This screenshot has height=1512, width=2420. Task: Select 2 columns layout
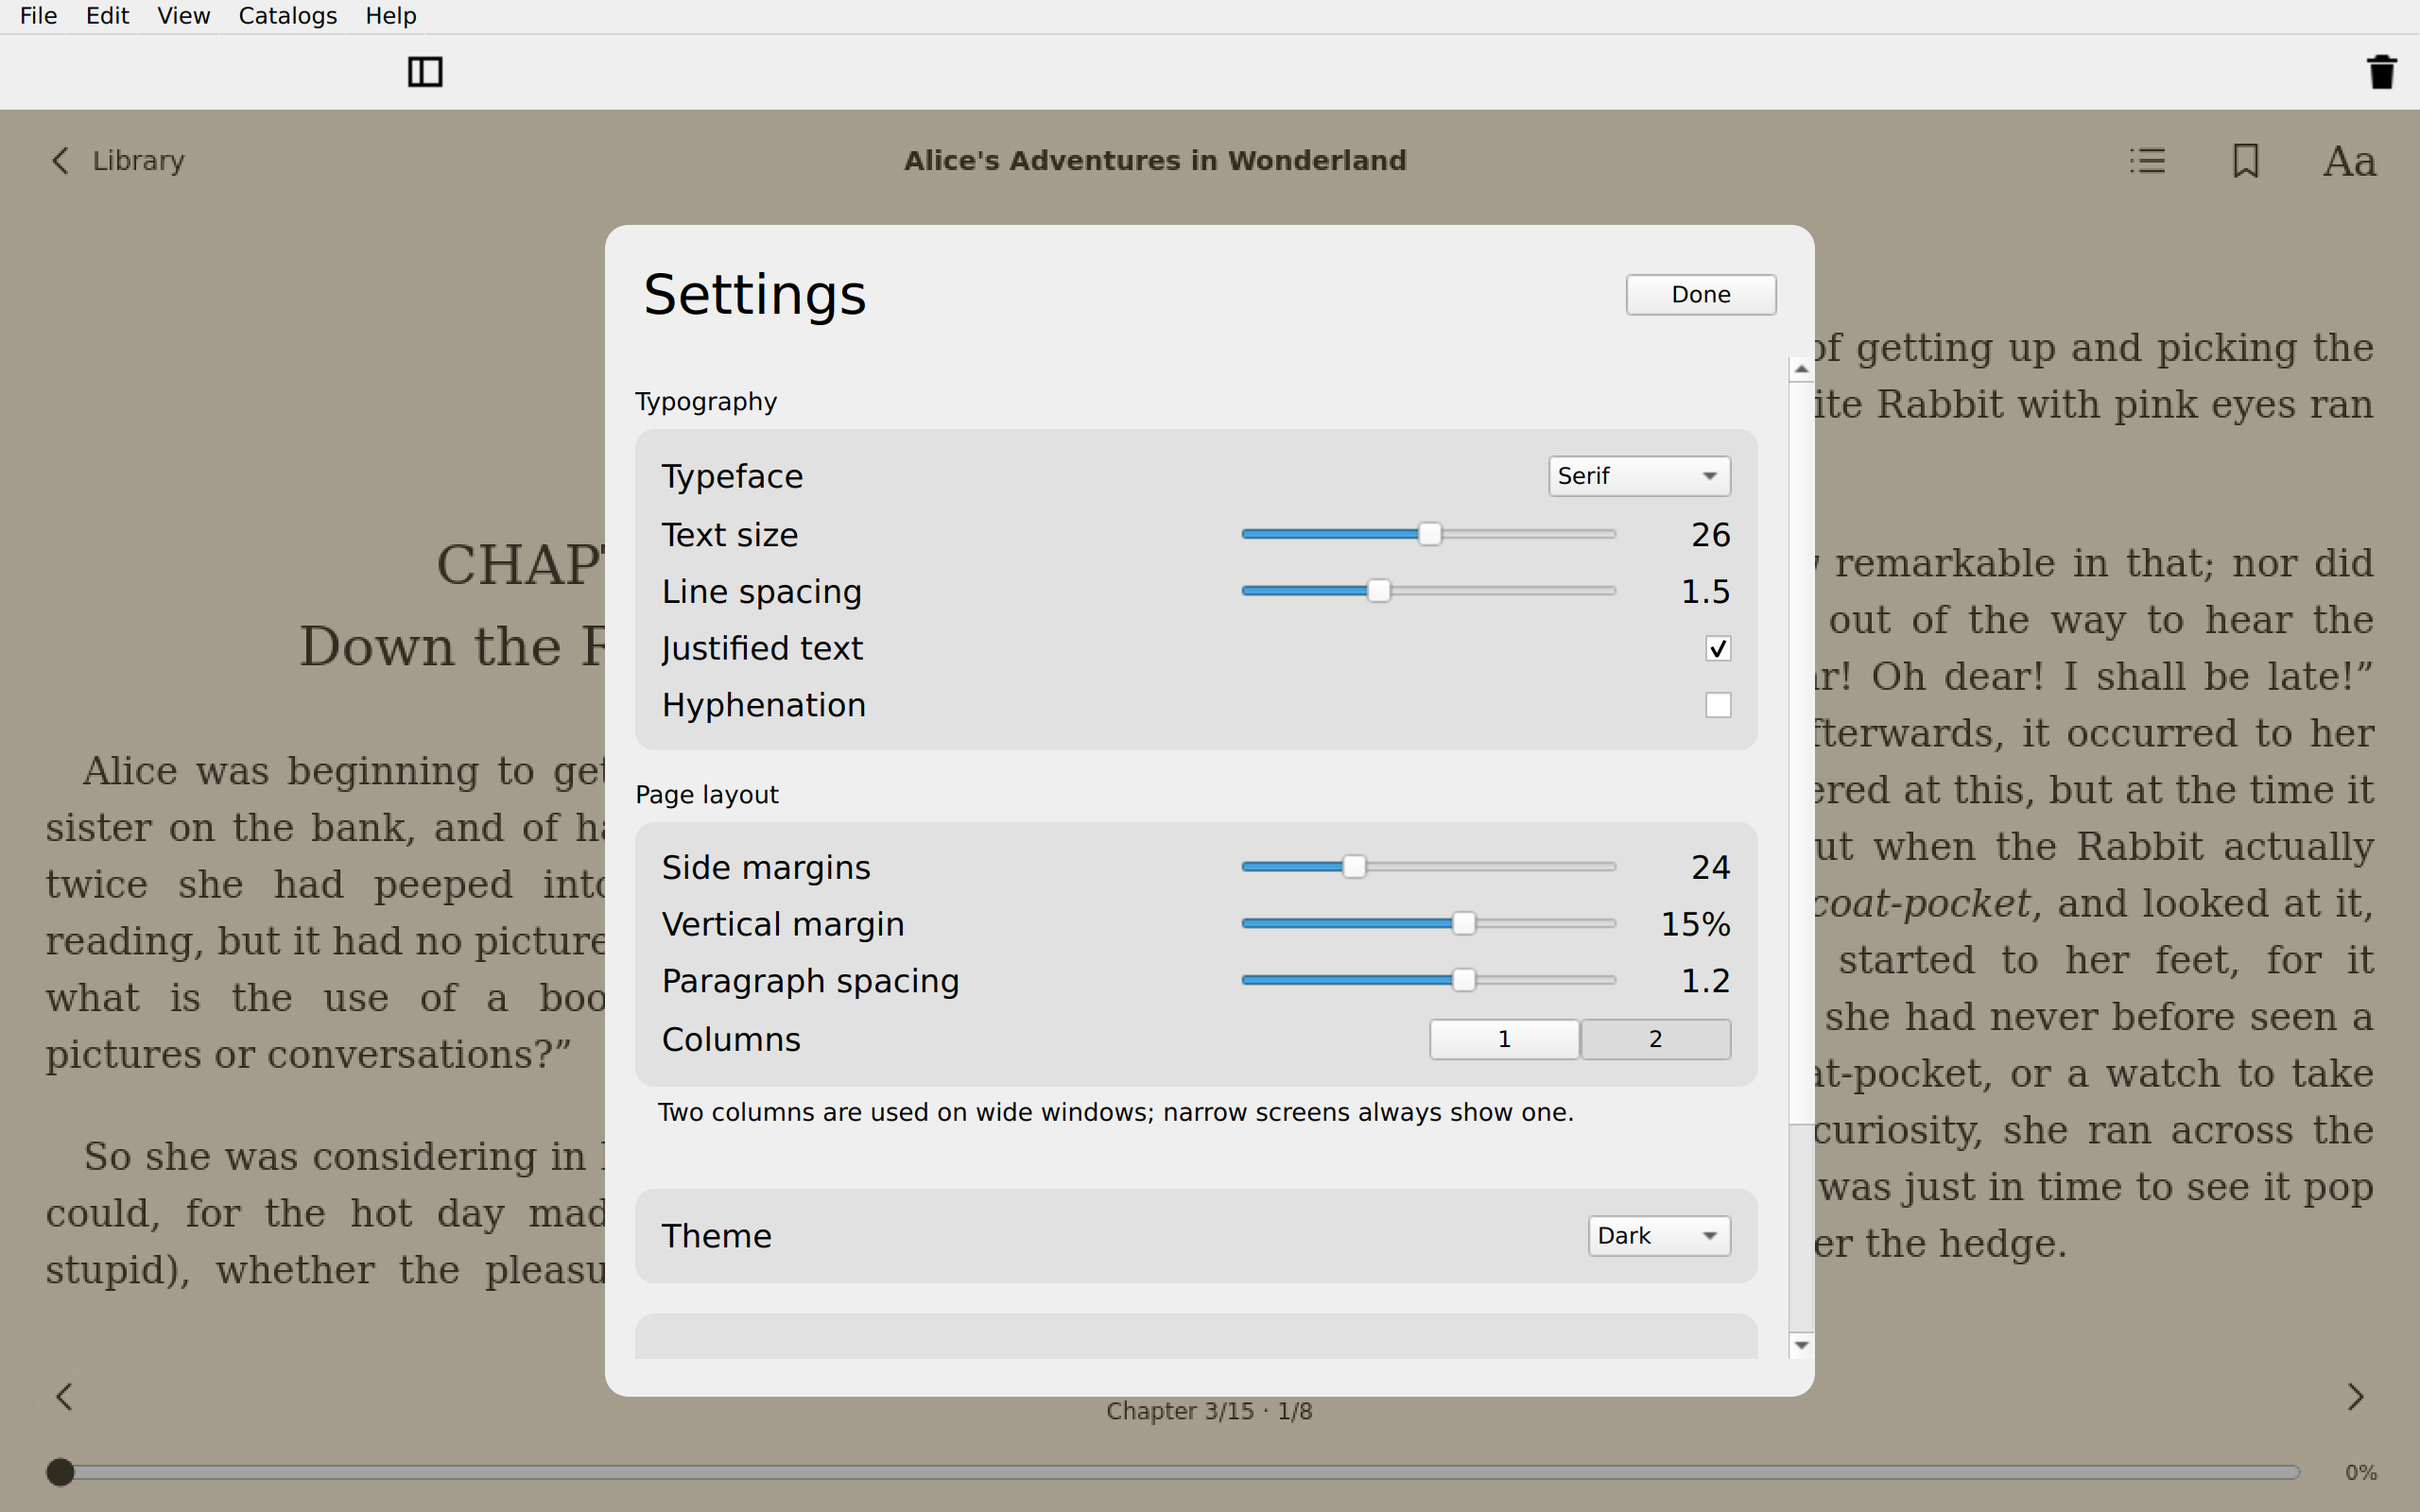pyautogui.click(x=1656, y=1039)
